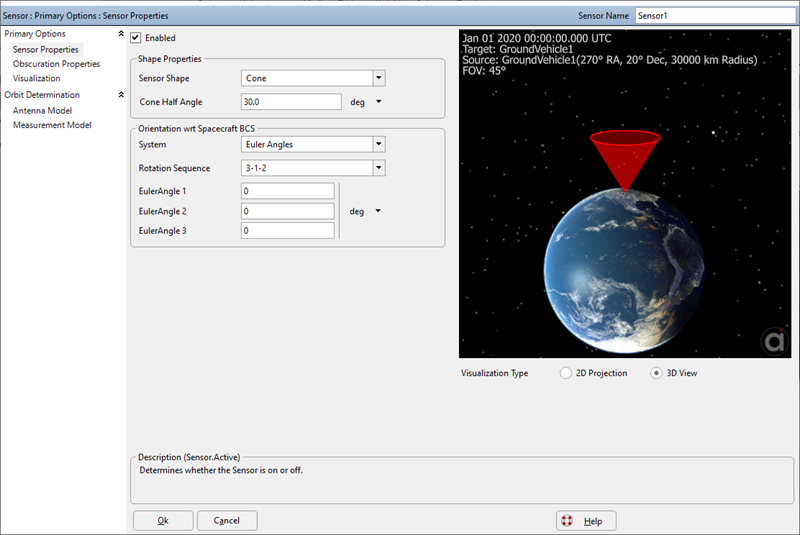Click the EulerAngle 1 input field
This screenshot has width=800, height=535.
(x=288, y=191)
